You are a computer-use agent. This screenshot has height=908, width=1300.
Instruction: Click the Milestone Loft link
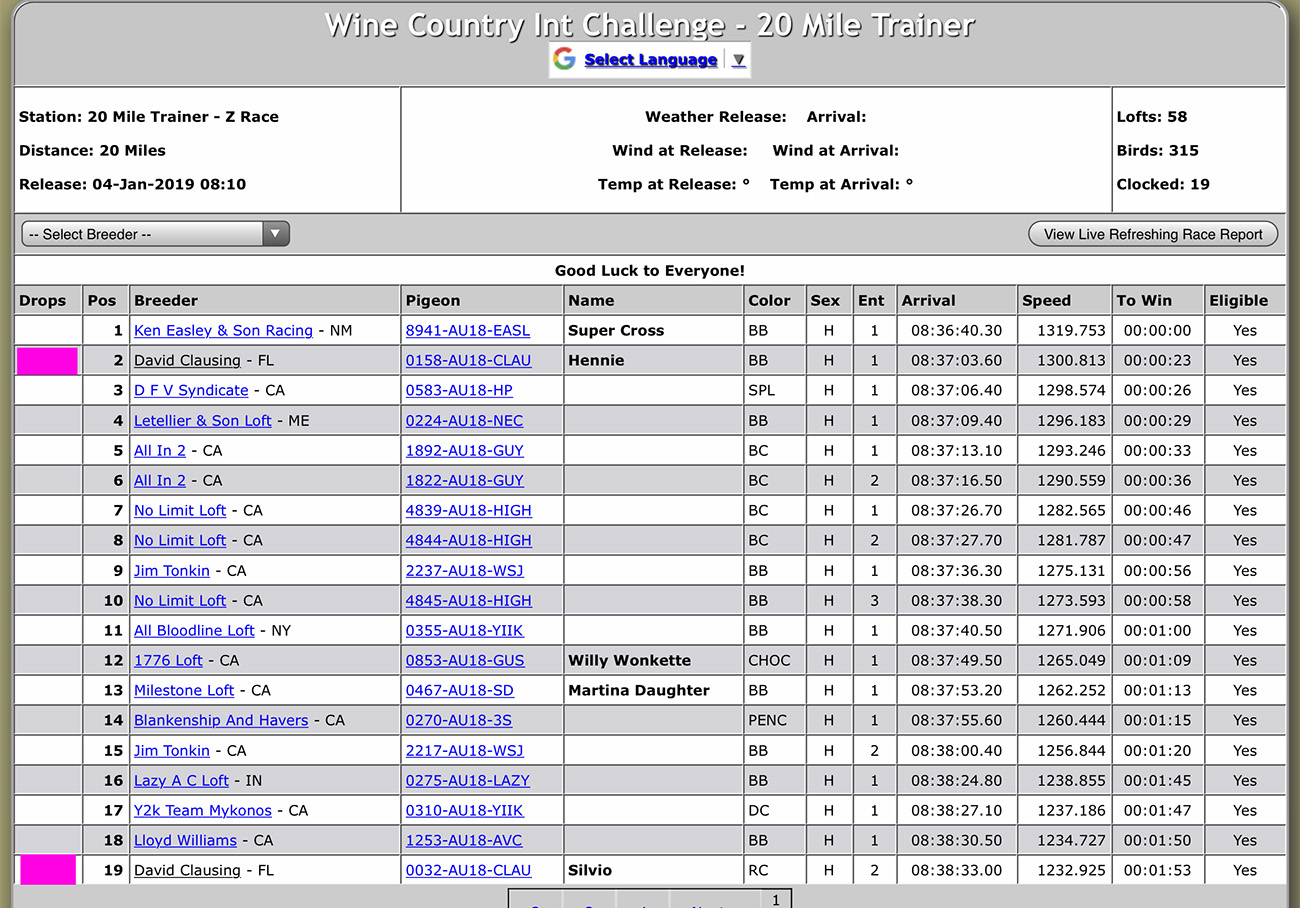point(184,691)
